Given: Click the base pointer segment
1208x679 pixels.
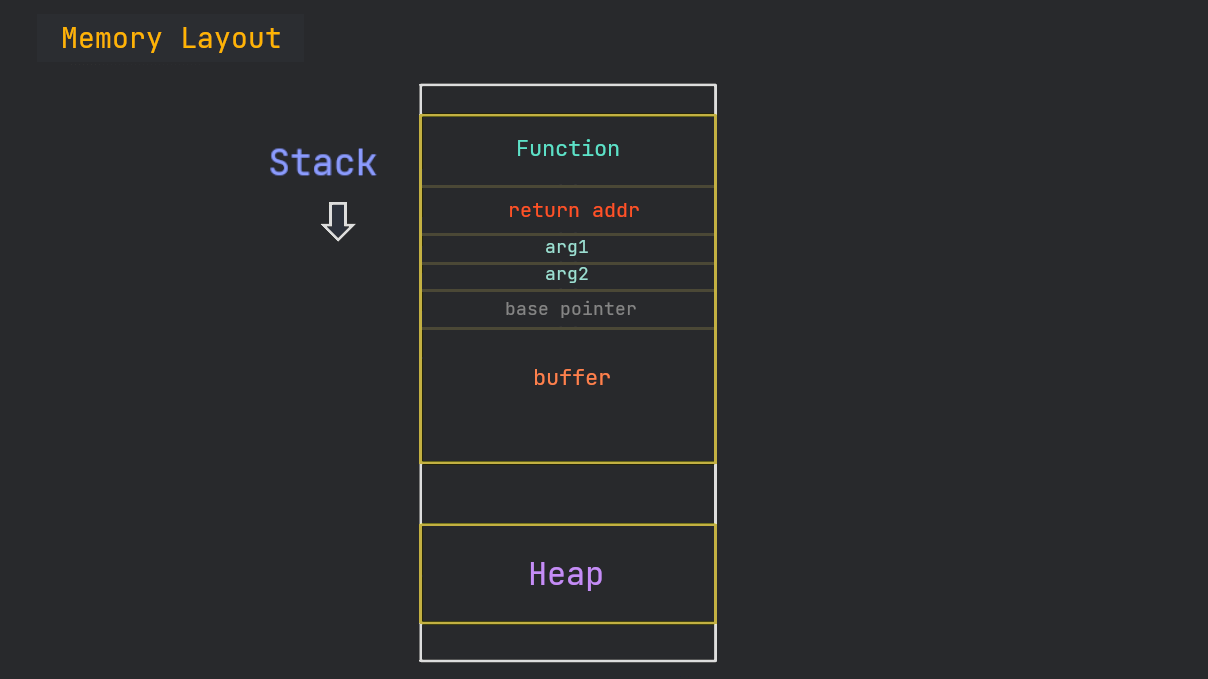Looking at the screenshot, I should tap(570, 309).
